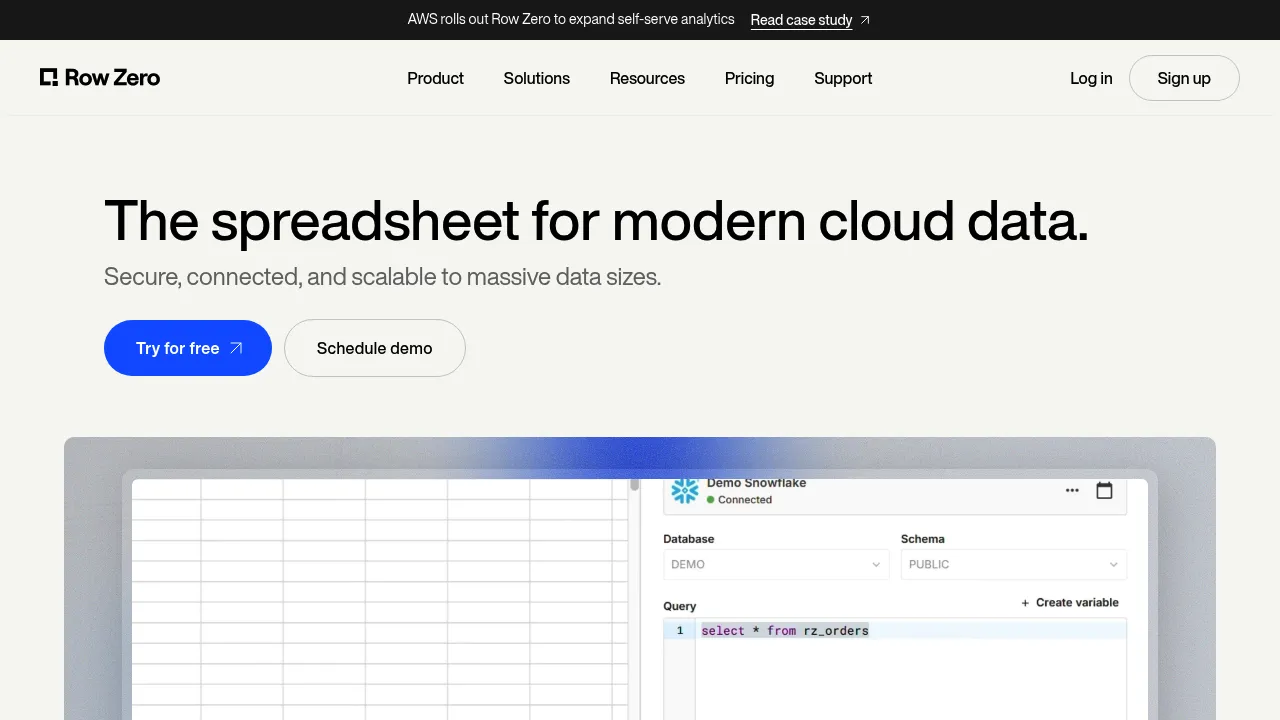The width and height of the screenshot is (1280, 720).
Task: Open the Product menu
Action: [x=435, y=78]
